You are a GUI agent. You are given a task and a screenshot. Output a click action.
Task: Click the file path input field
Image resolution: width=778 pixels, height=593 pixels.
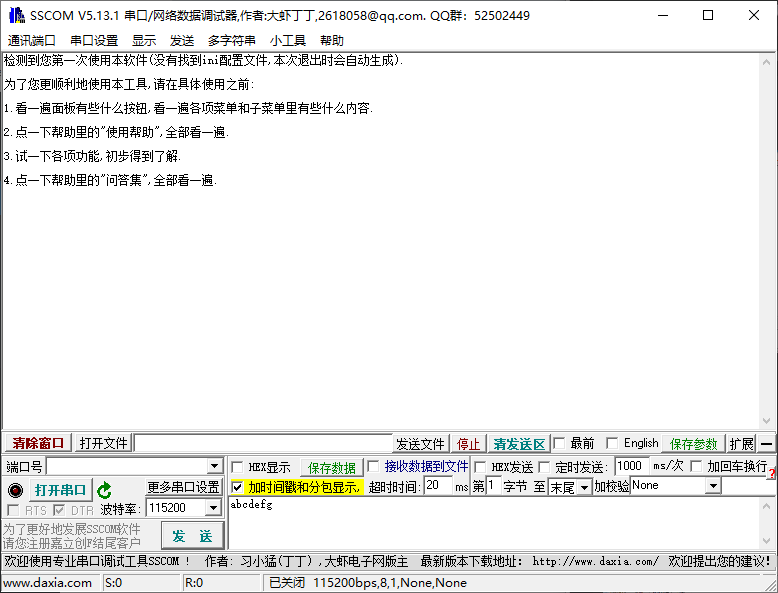tap(263, 443)
